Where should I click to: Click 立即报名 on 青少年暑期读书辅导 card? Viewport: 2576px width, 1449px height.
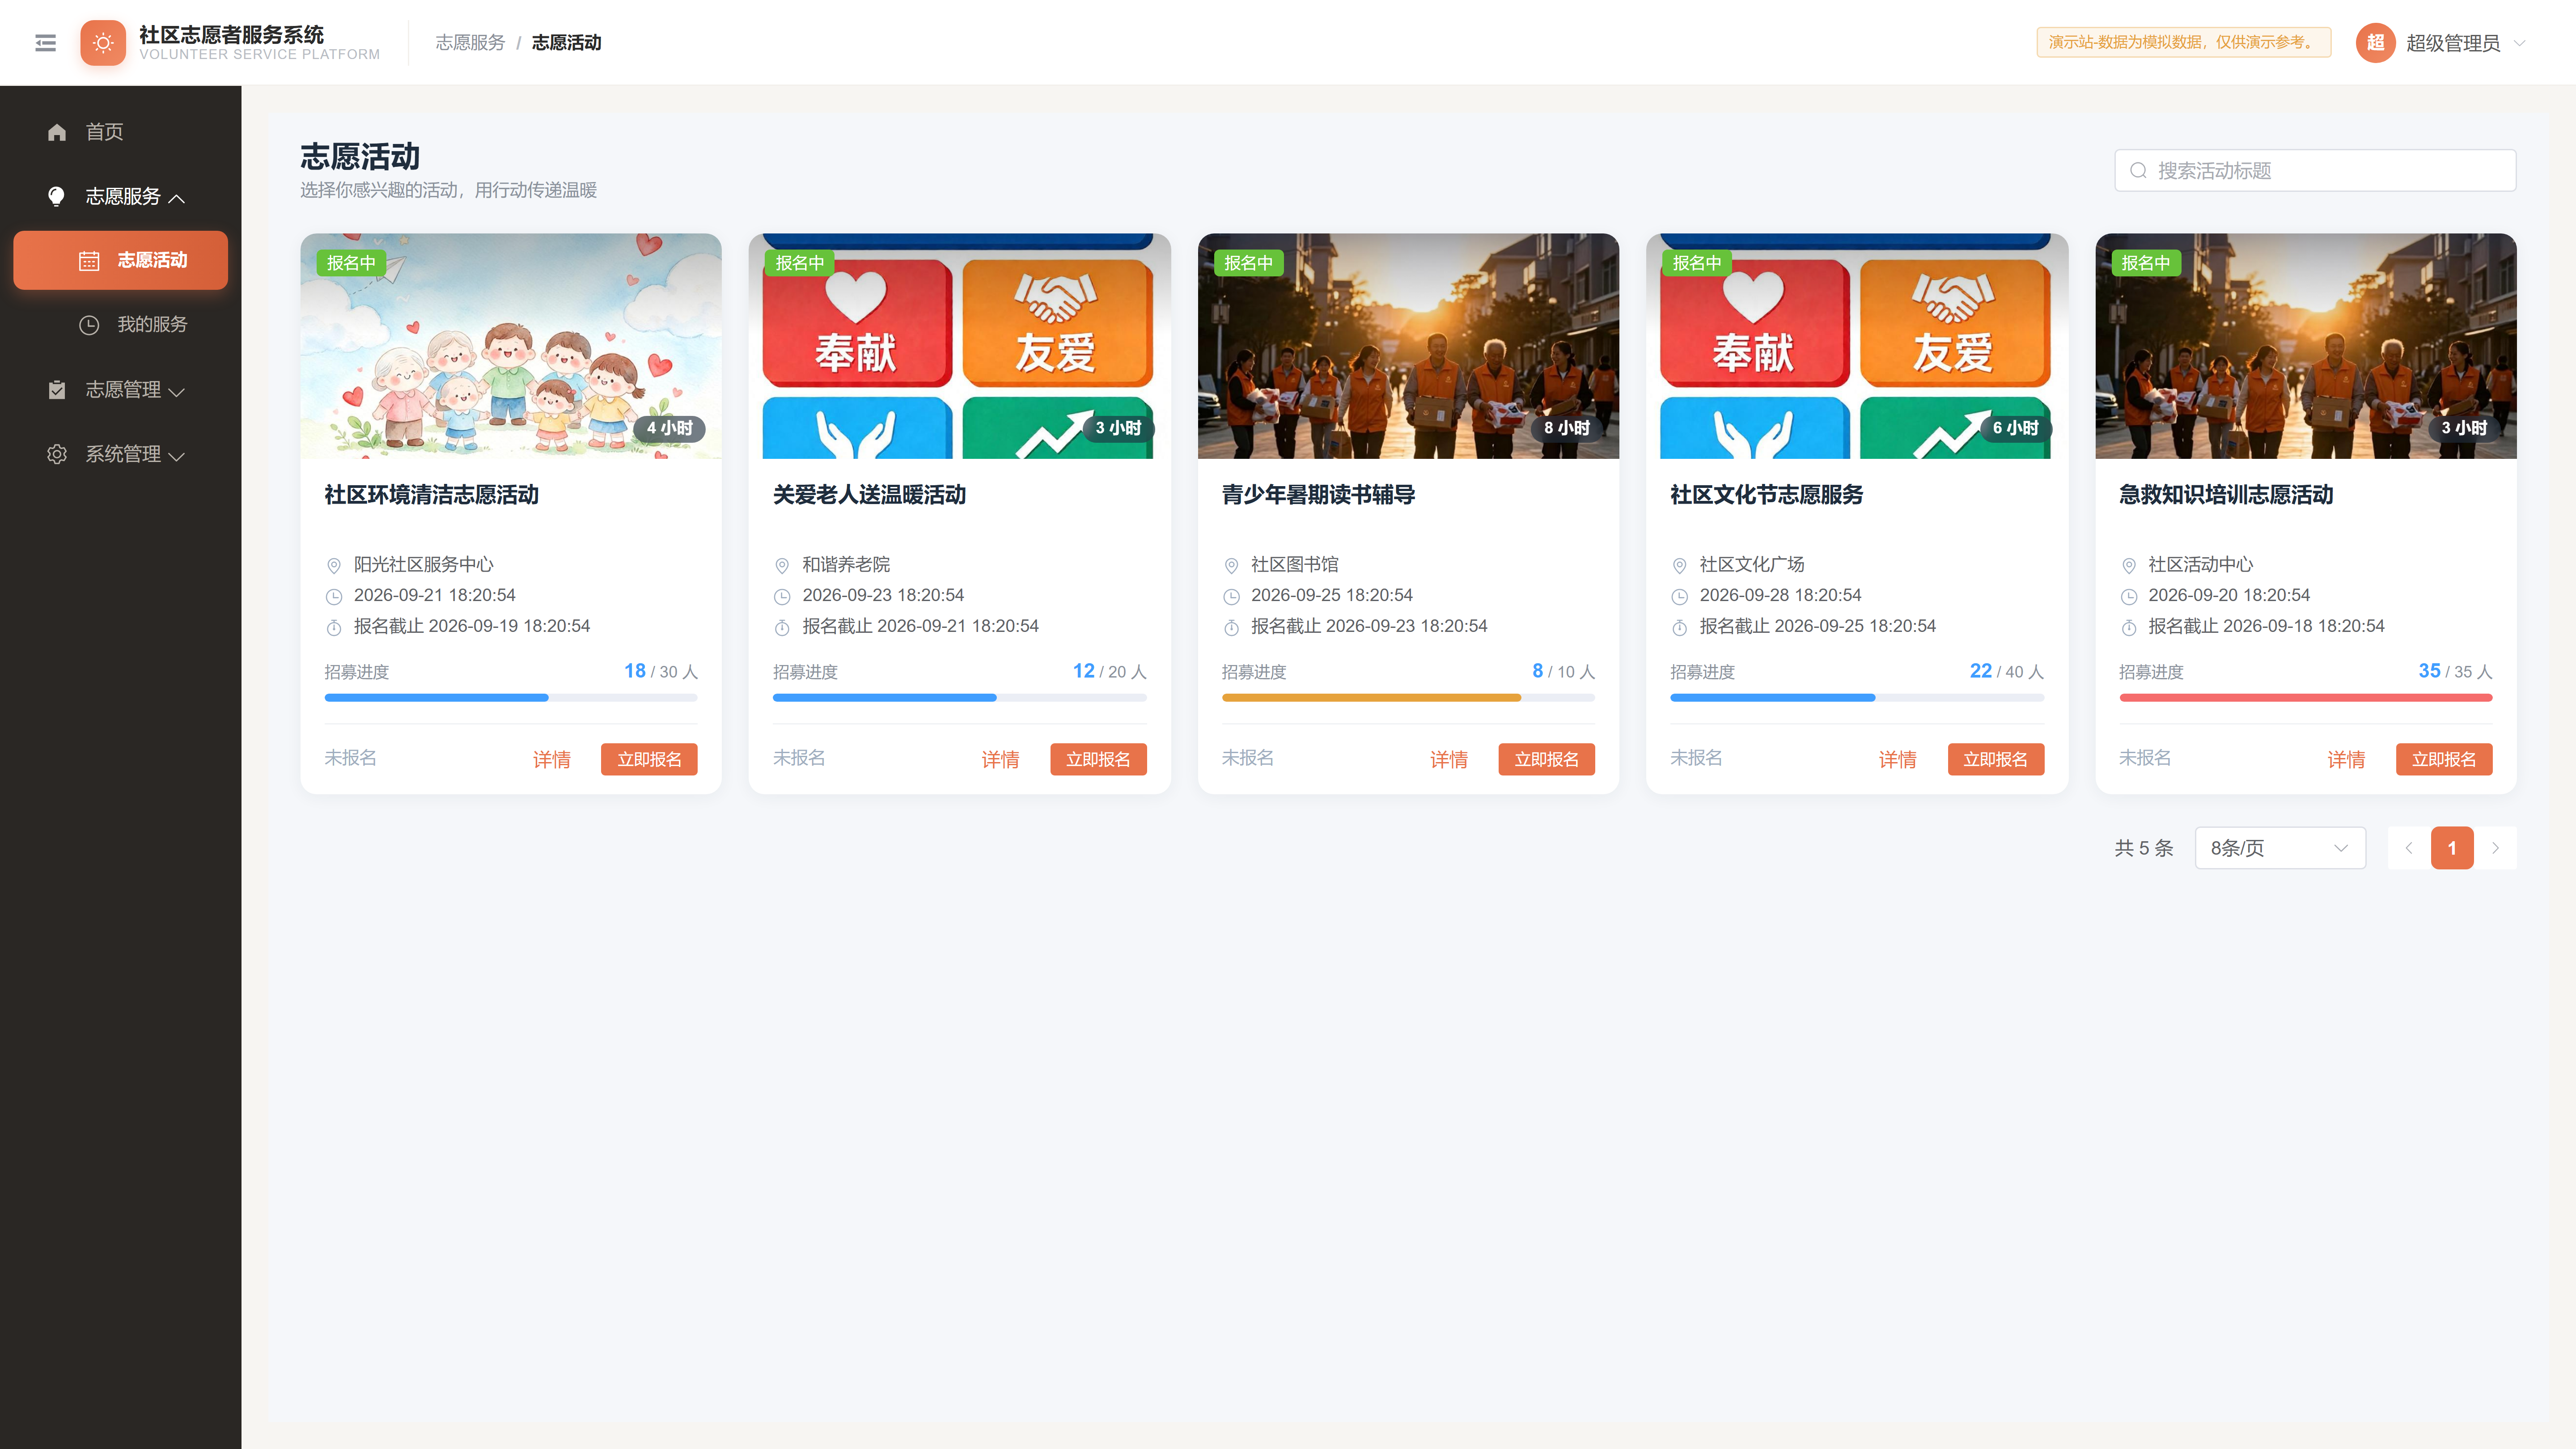1546,759
